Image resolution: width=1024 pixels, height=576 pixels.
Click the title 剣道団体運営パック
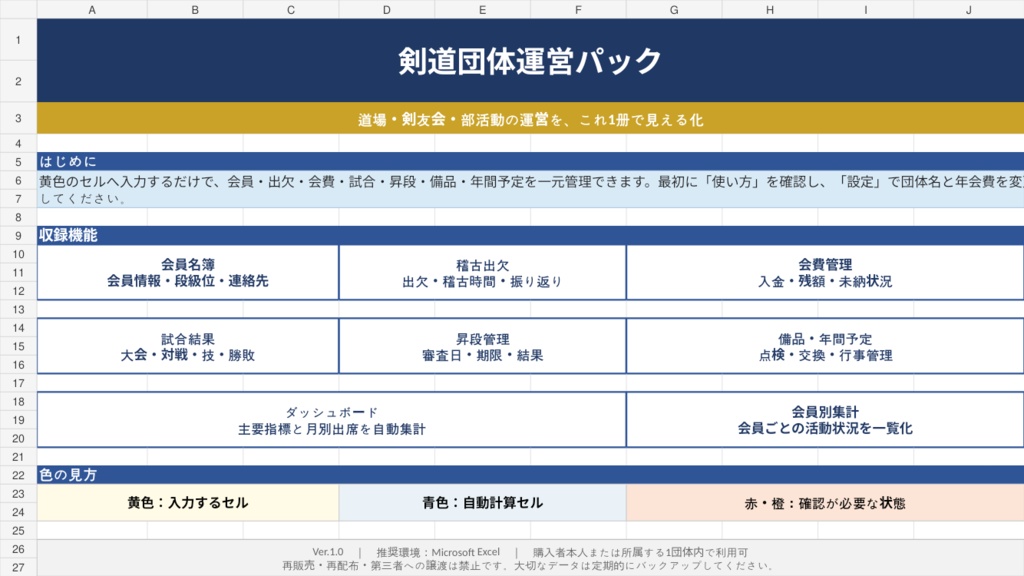(530, 61)
